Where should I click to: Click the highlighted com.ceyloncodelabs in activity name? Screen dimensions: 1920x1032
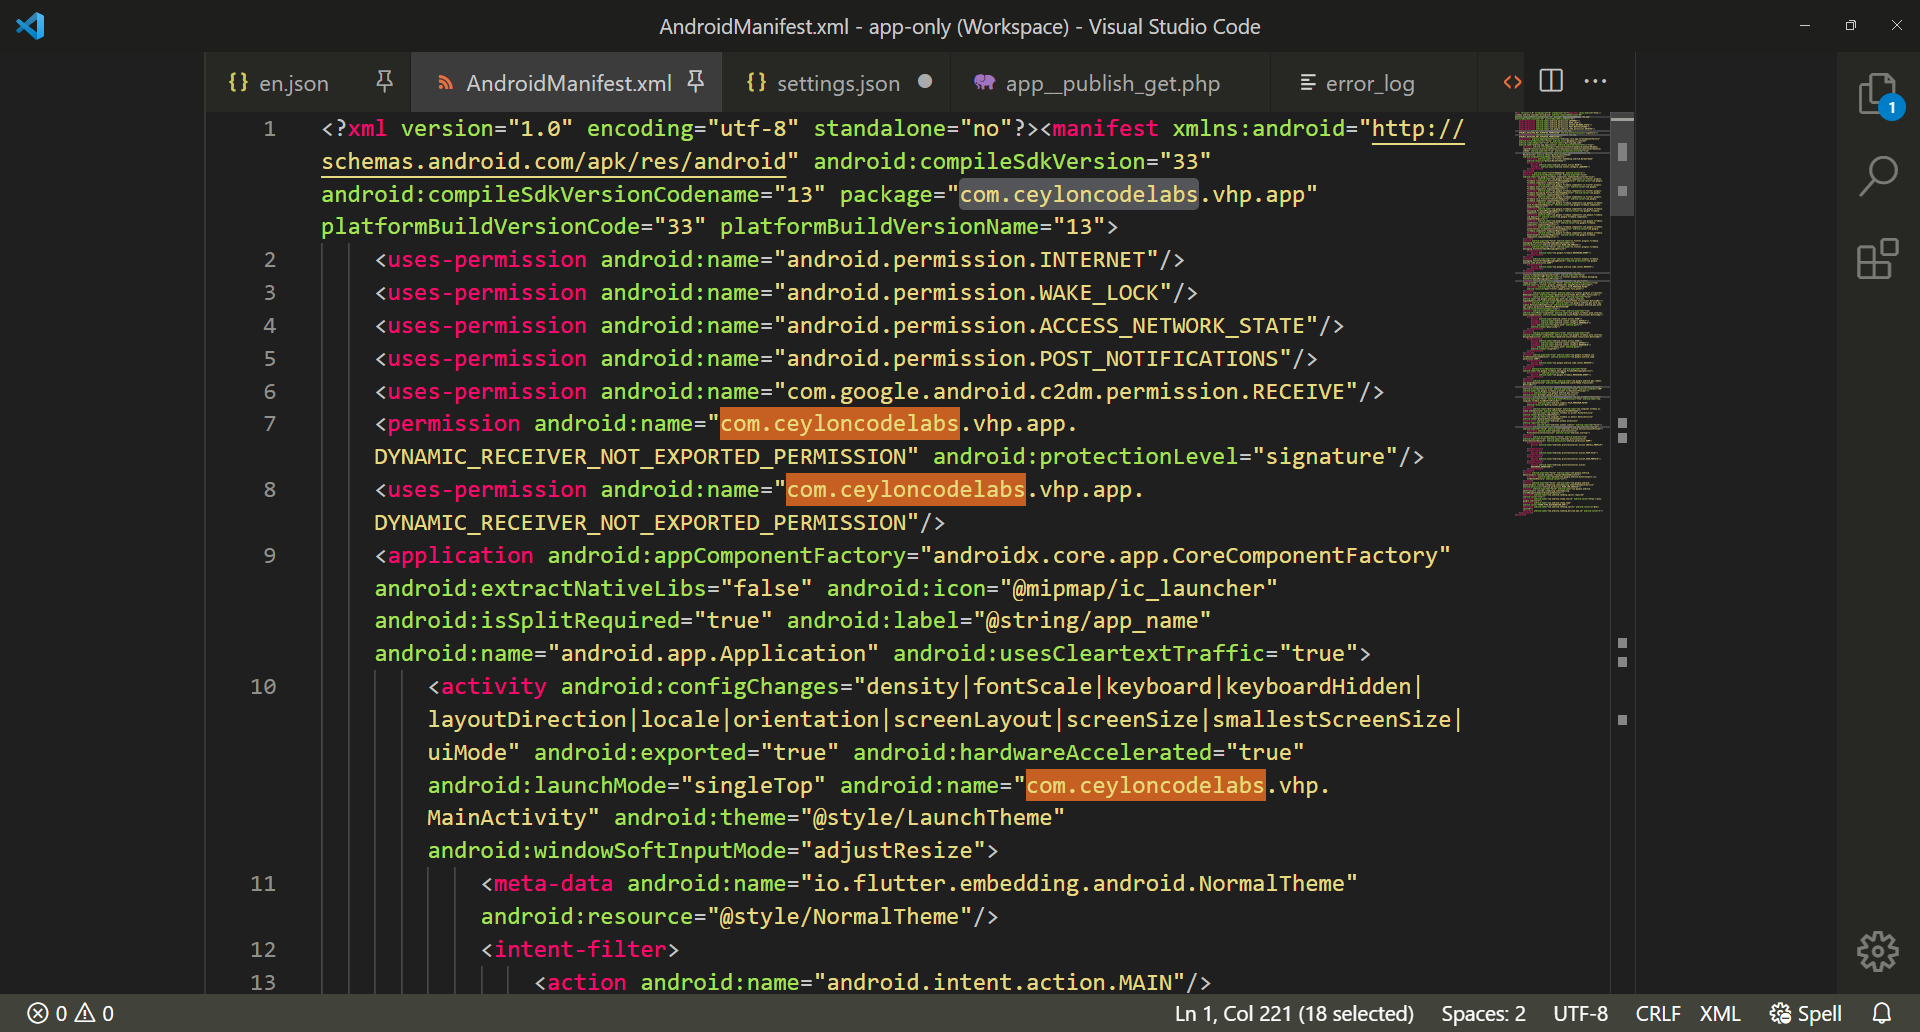point(1145,786)
